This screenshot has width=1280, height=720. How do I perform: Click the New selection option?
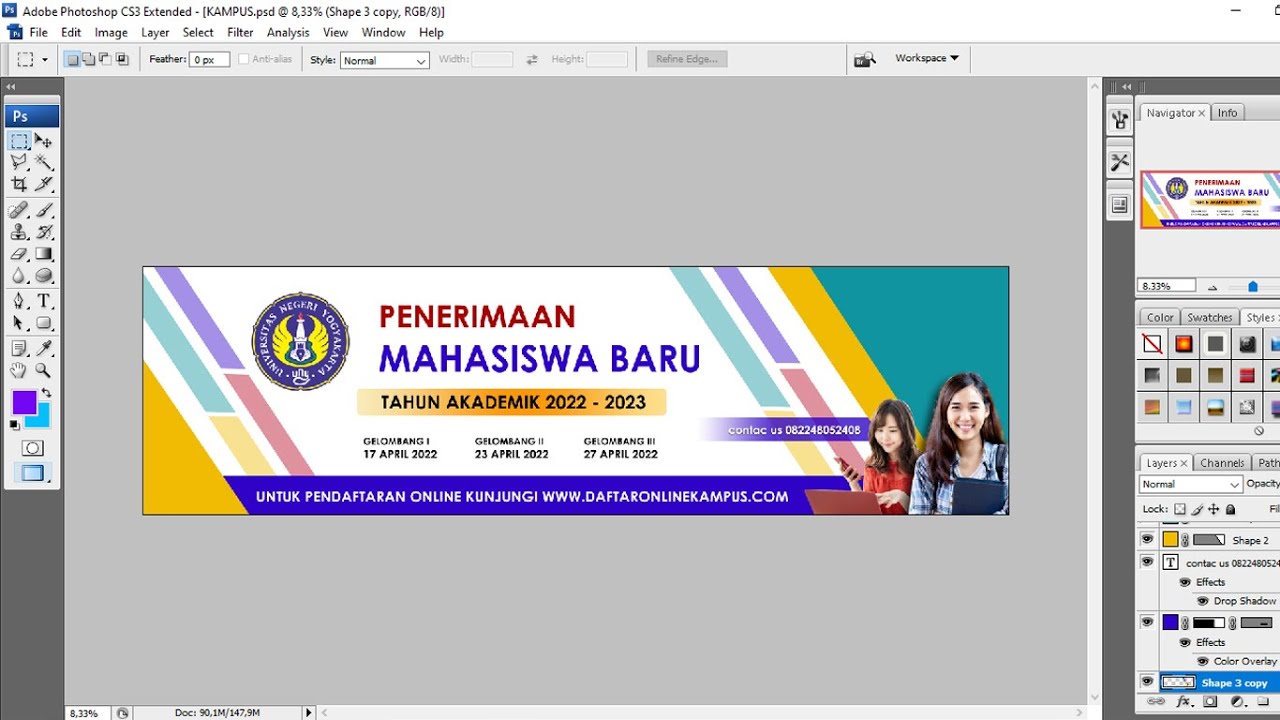click(73, 59)
